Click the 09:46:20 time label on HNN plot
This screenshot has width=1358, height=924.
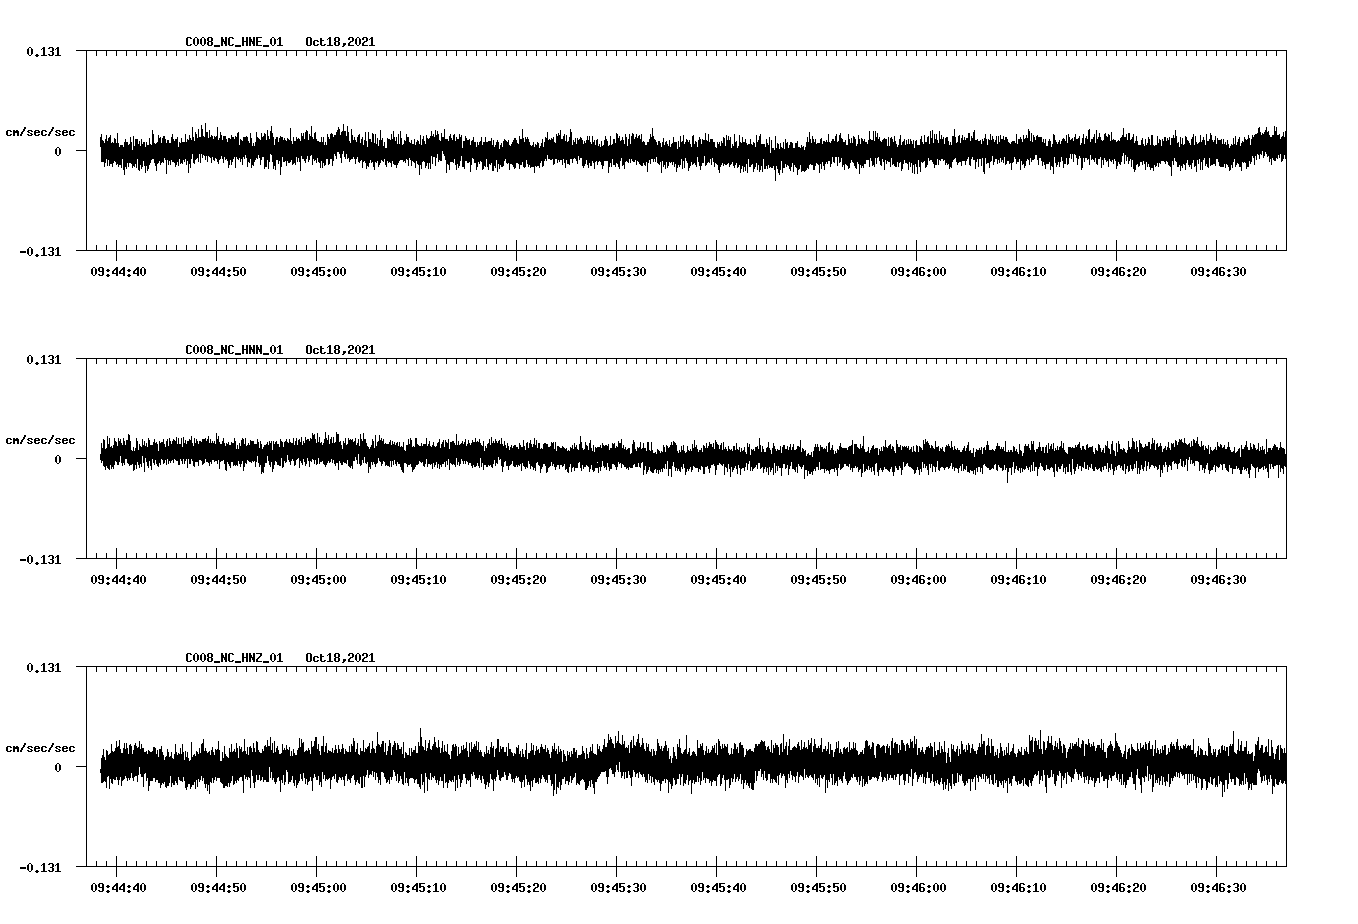pos(1118,580)
